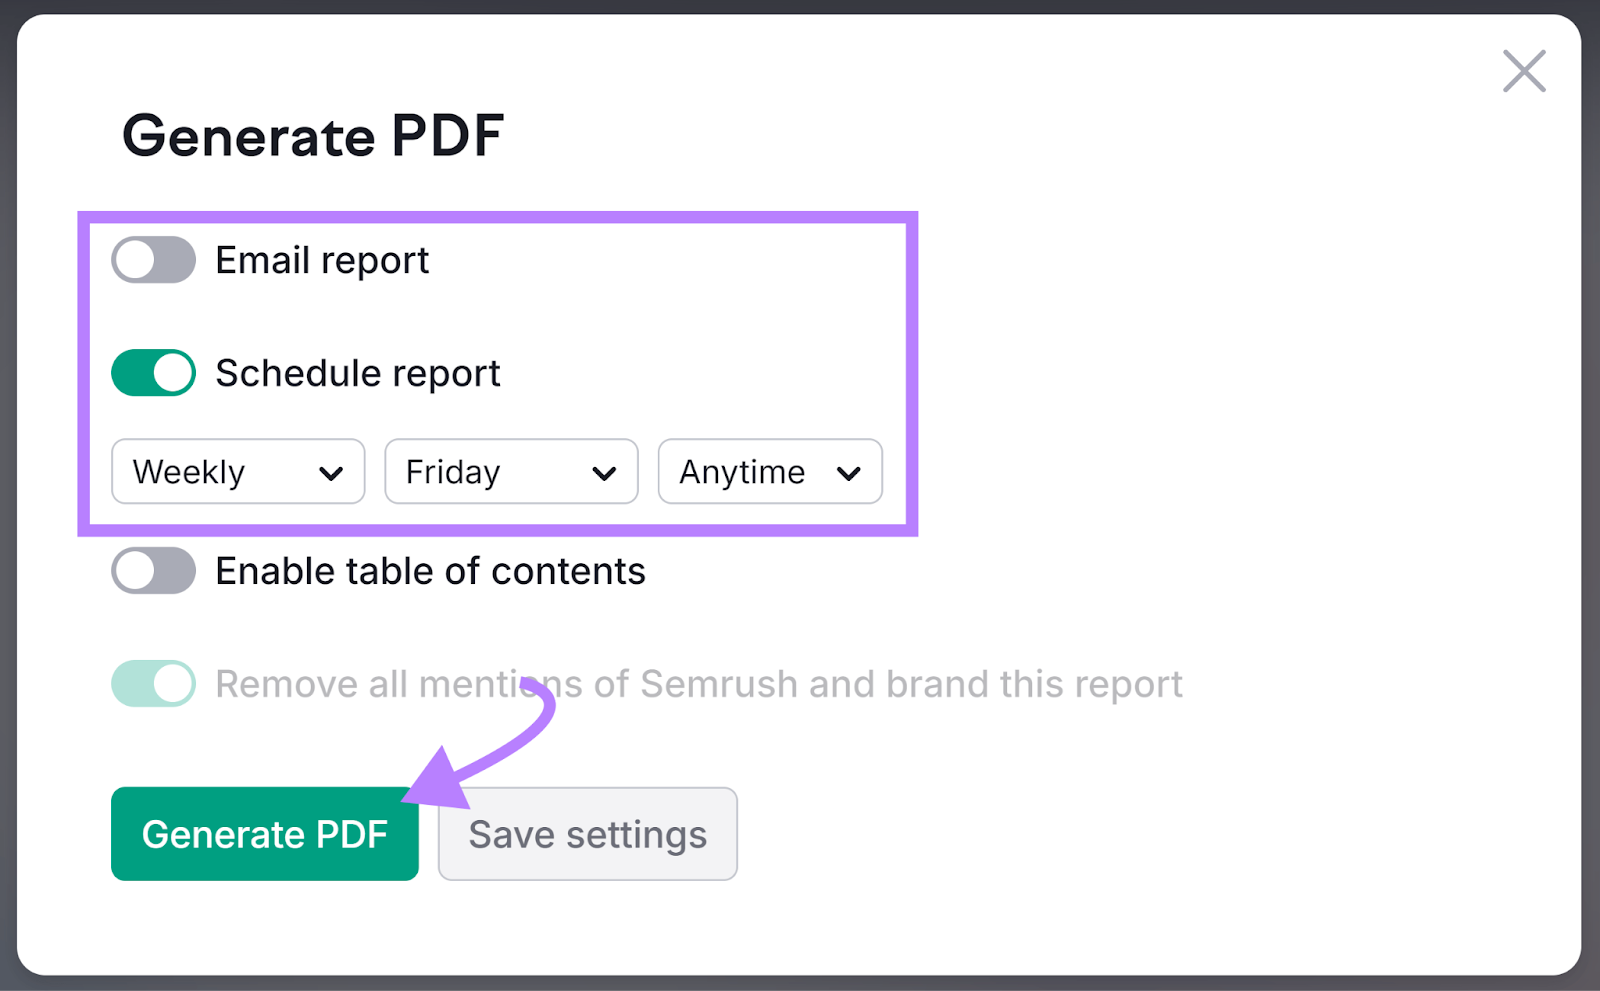Select the Schedule report label text
The image size is (1600, 991).
tap(357, 372)
